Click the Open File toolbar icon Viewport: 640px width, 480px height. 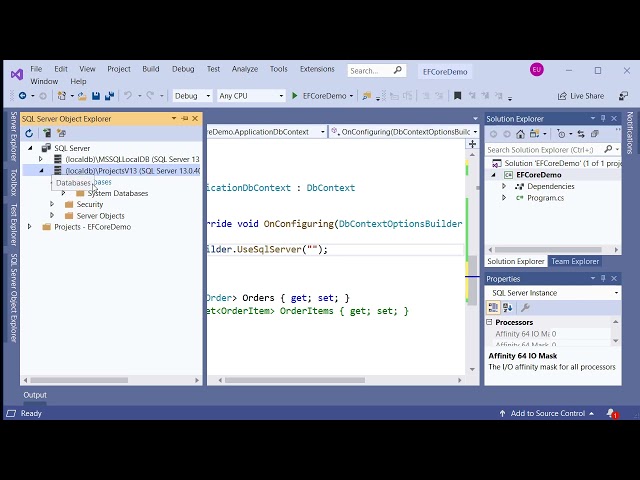coord(82,96)
